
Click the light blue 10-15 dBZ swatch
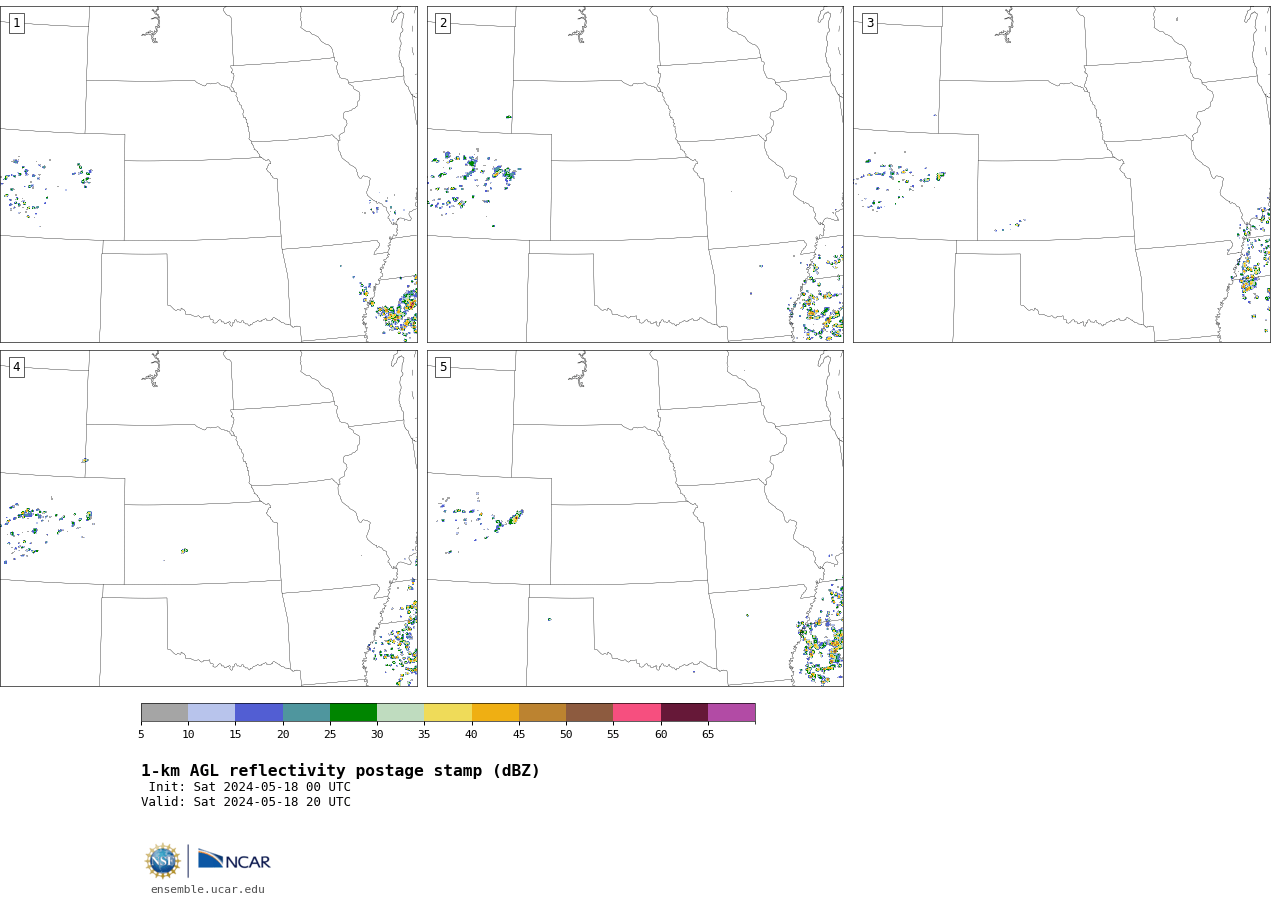pos(212,712)
